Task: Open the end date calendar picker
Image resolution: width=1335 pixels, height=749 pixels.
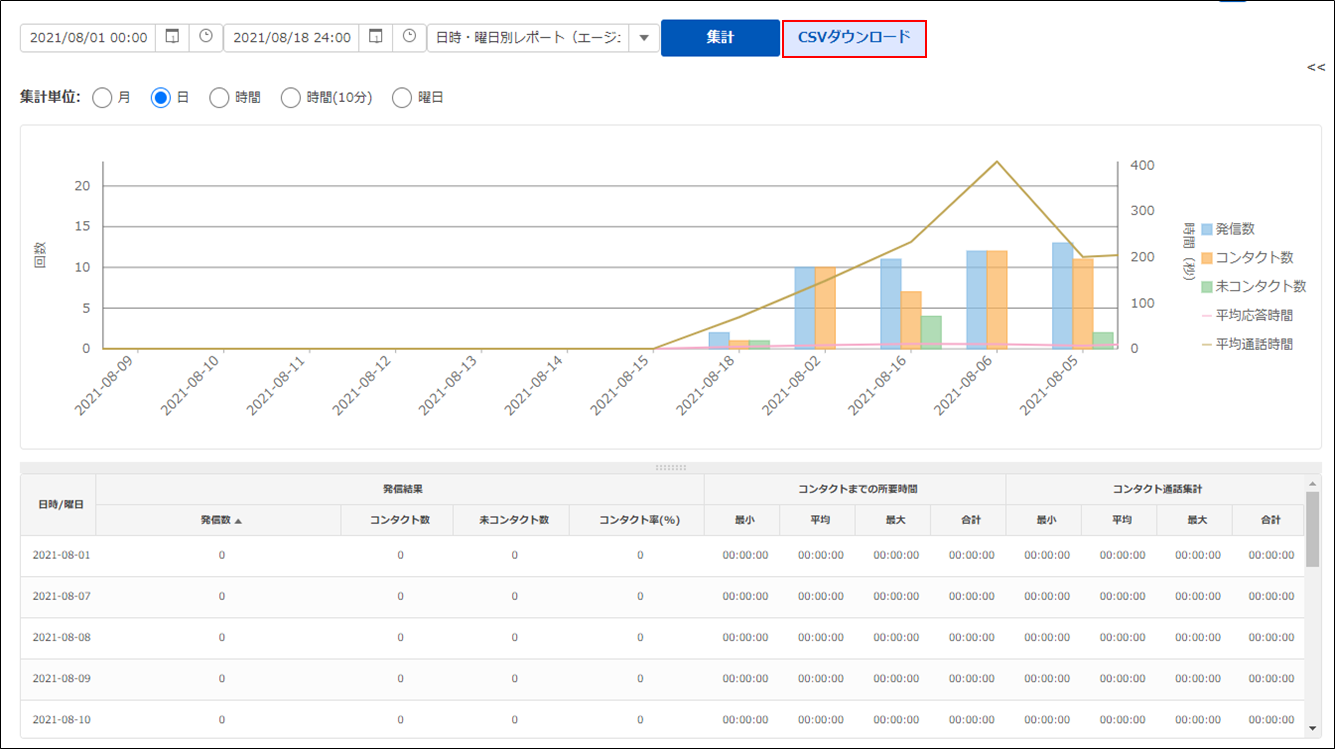Action: [375, 38]
